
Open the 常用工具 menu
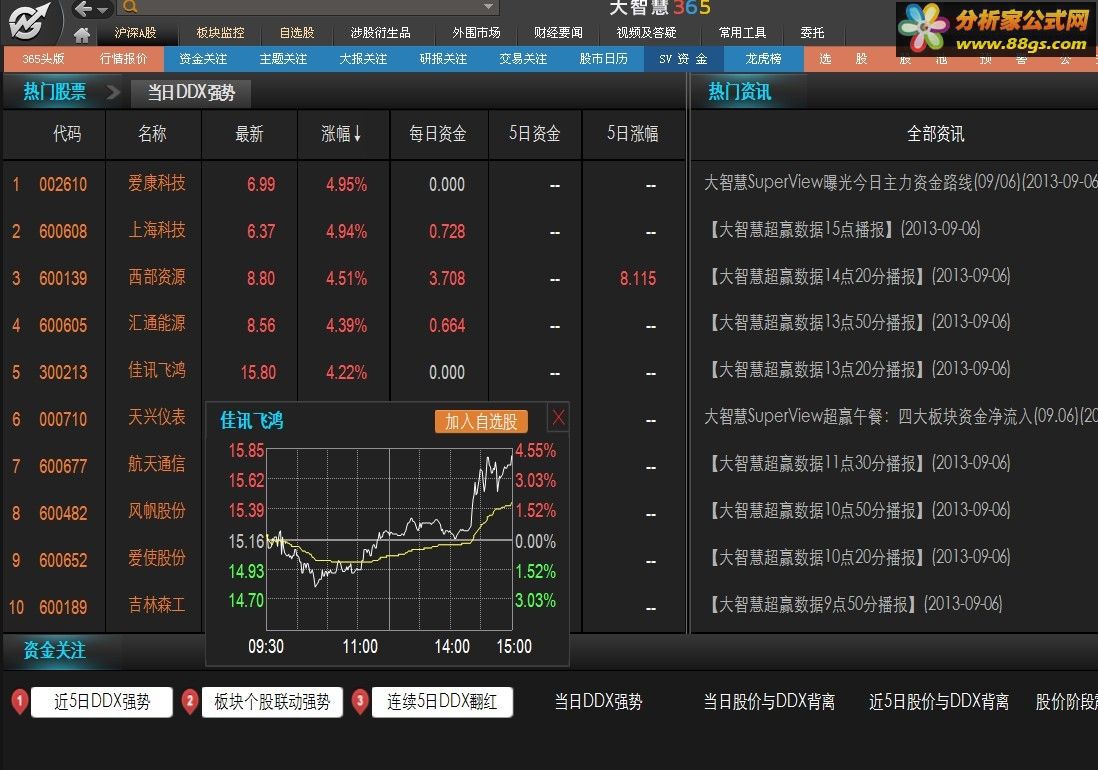(x=742, y=33)
